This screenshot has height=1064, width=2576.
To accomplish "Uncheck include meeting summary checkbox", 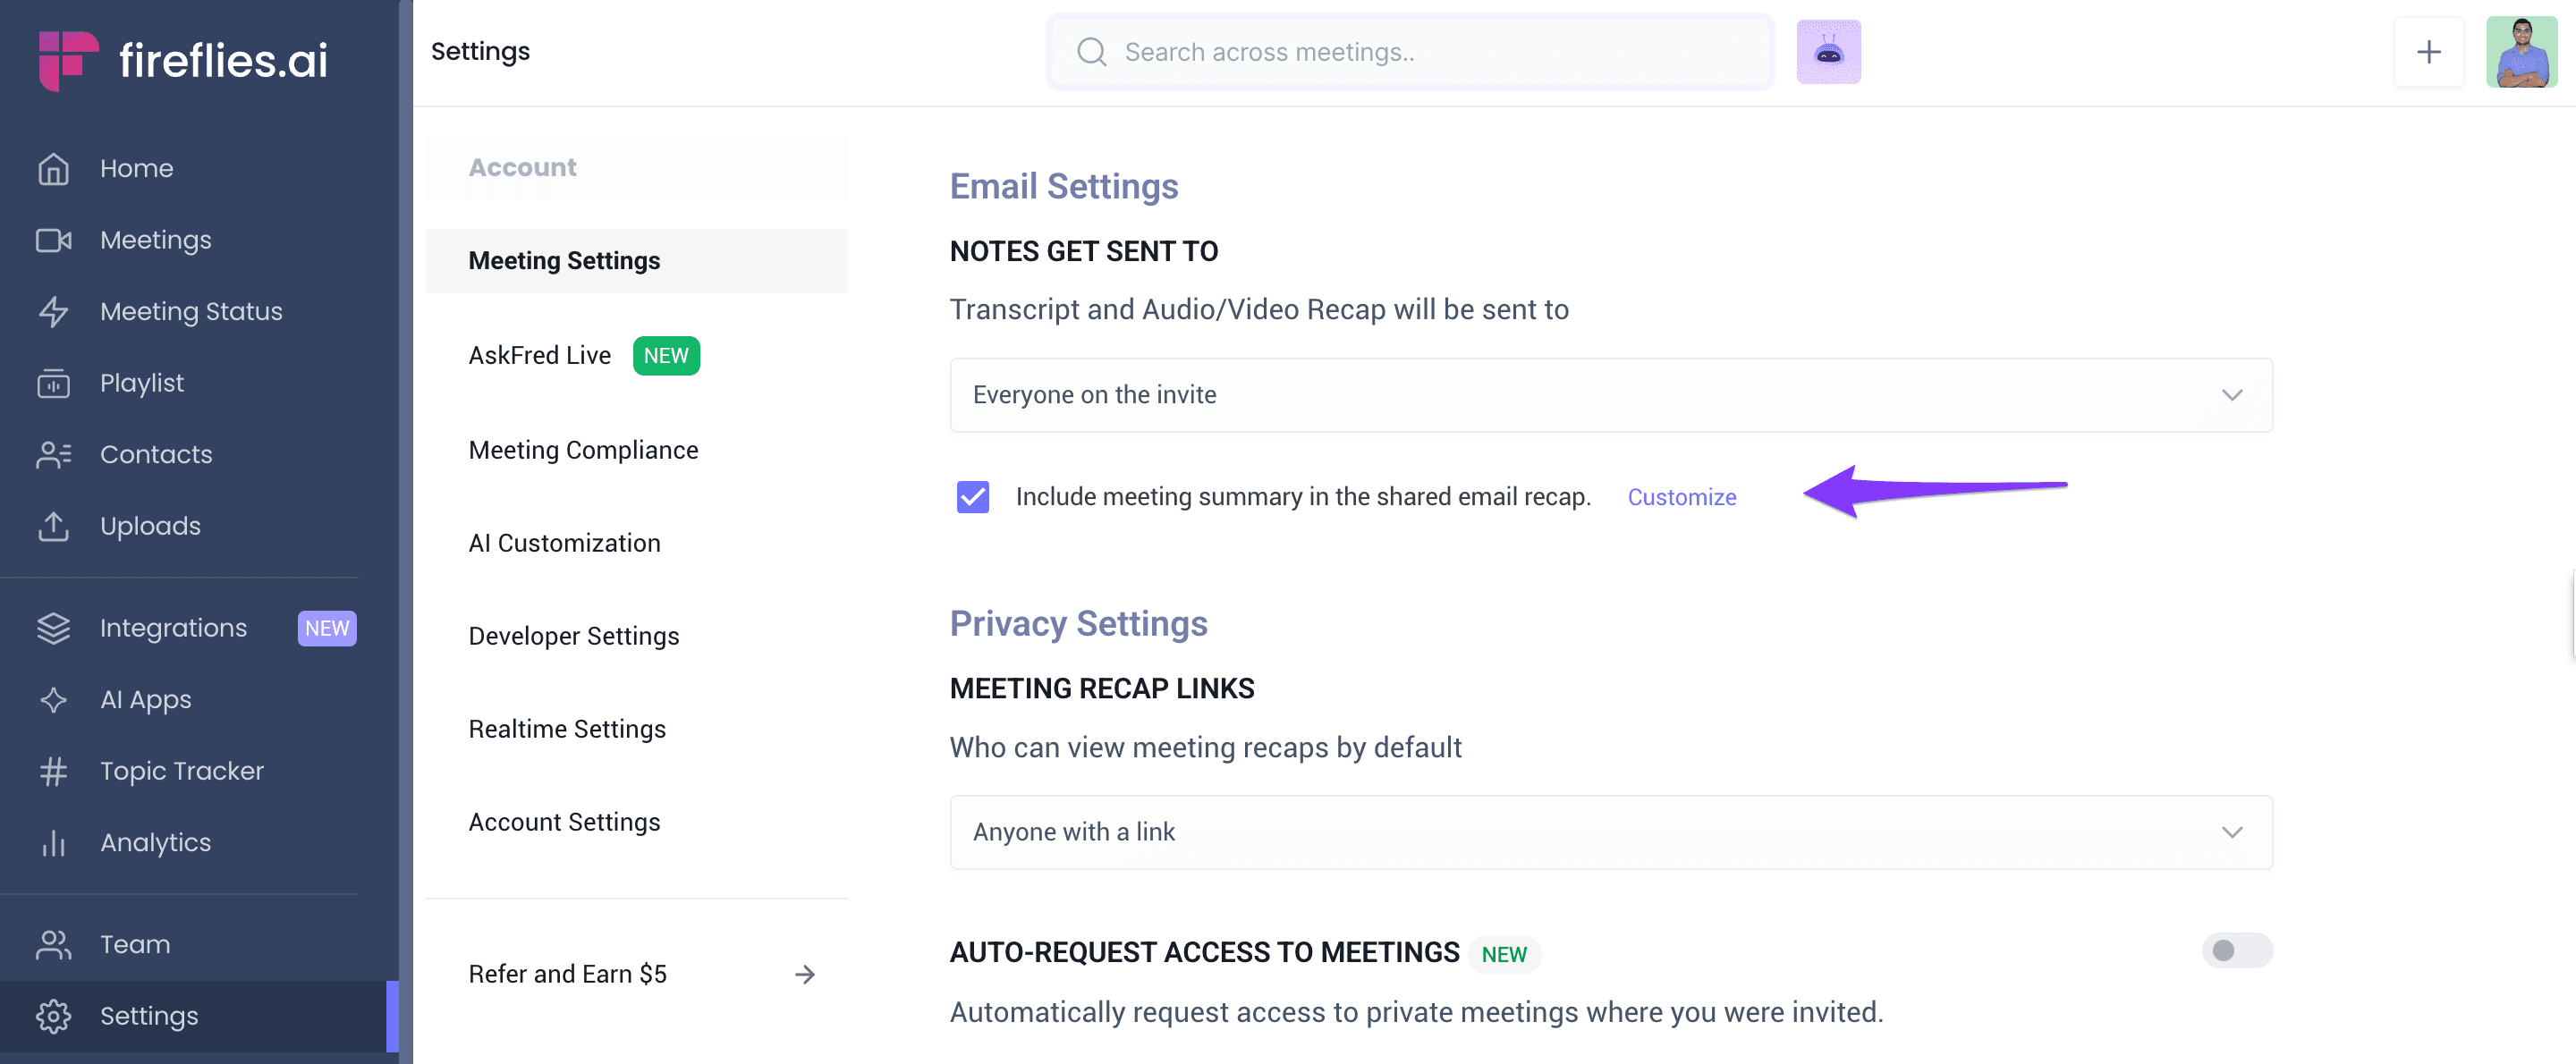I will point(972,497).
